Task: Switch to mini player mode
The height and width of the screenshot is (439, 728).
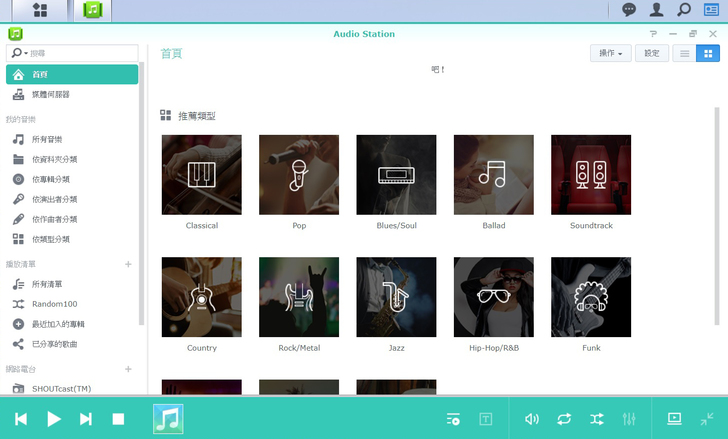Action: click(x=707, y=419)
